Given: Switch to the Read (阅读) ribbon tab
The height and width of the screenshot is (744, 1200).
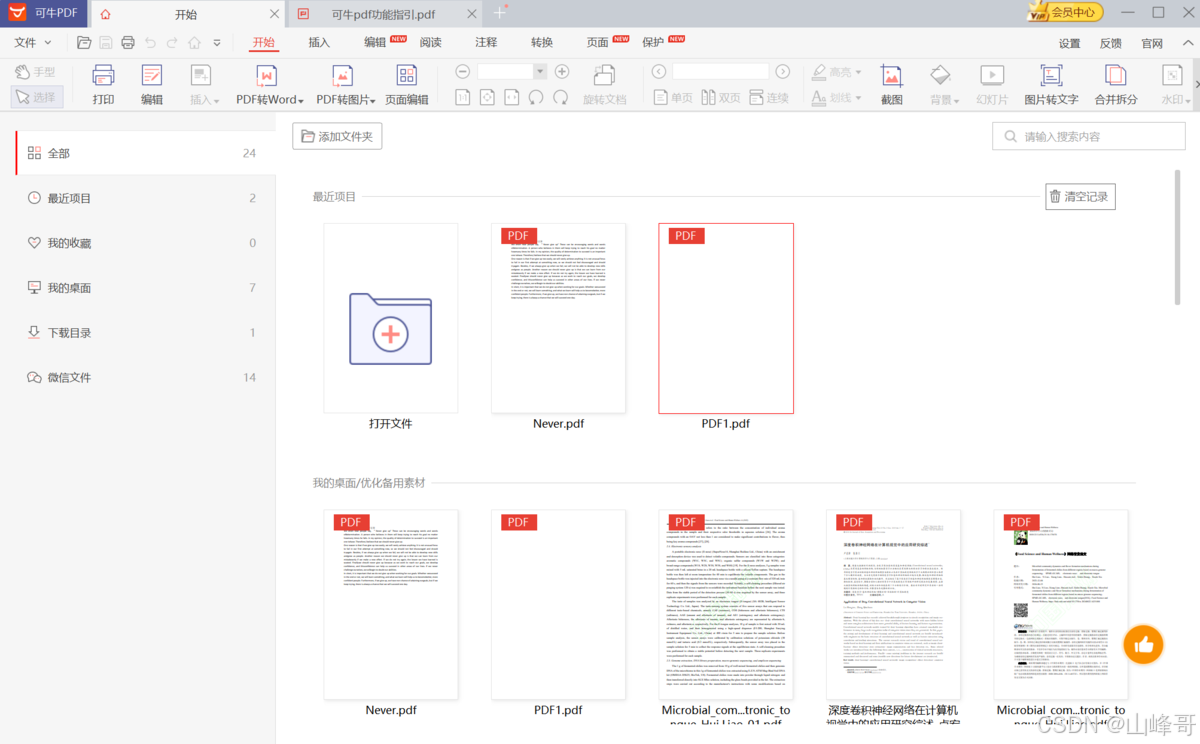Looking at the screenshot, I should 431,43.
